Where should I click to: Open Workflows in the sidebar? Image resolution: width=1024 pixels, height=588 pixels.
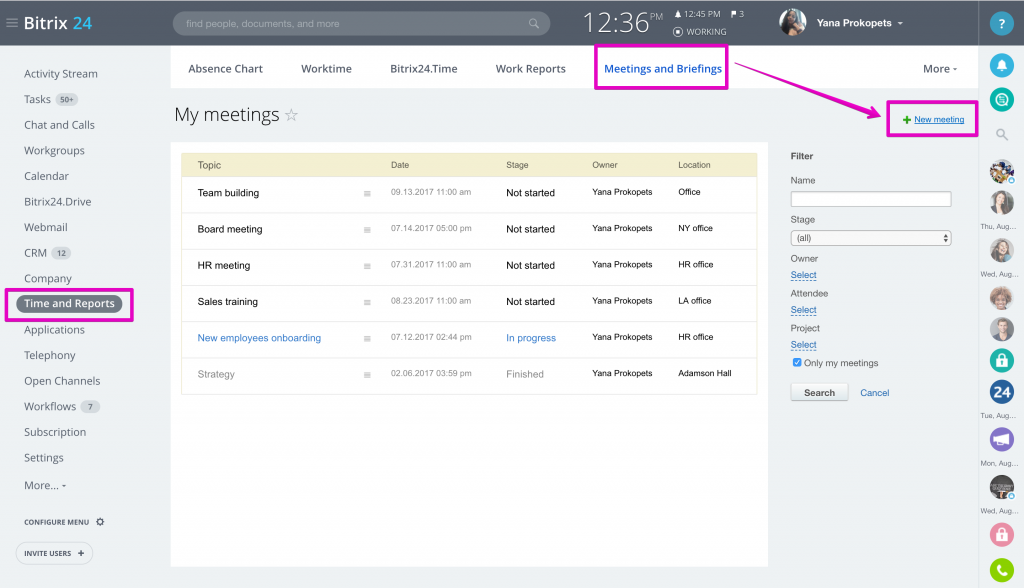(50, 406)
